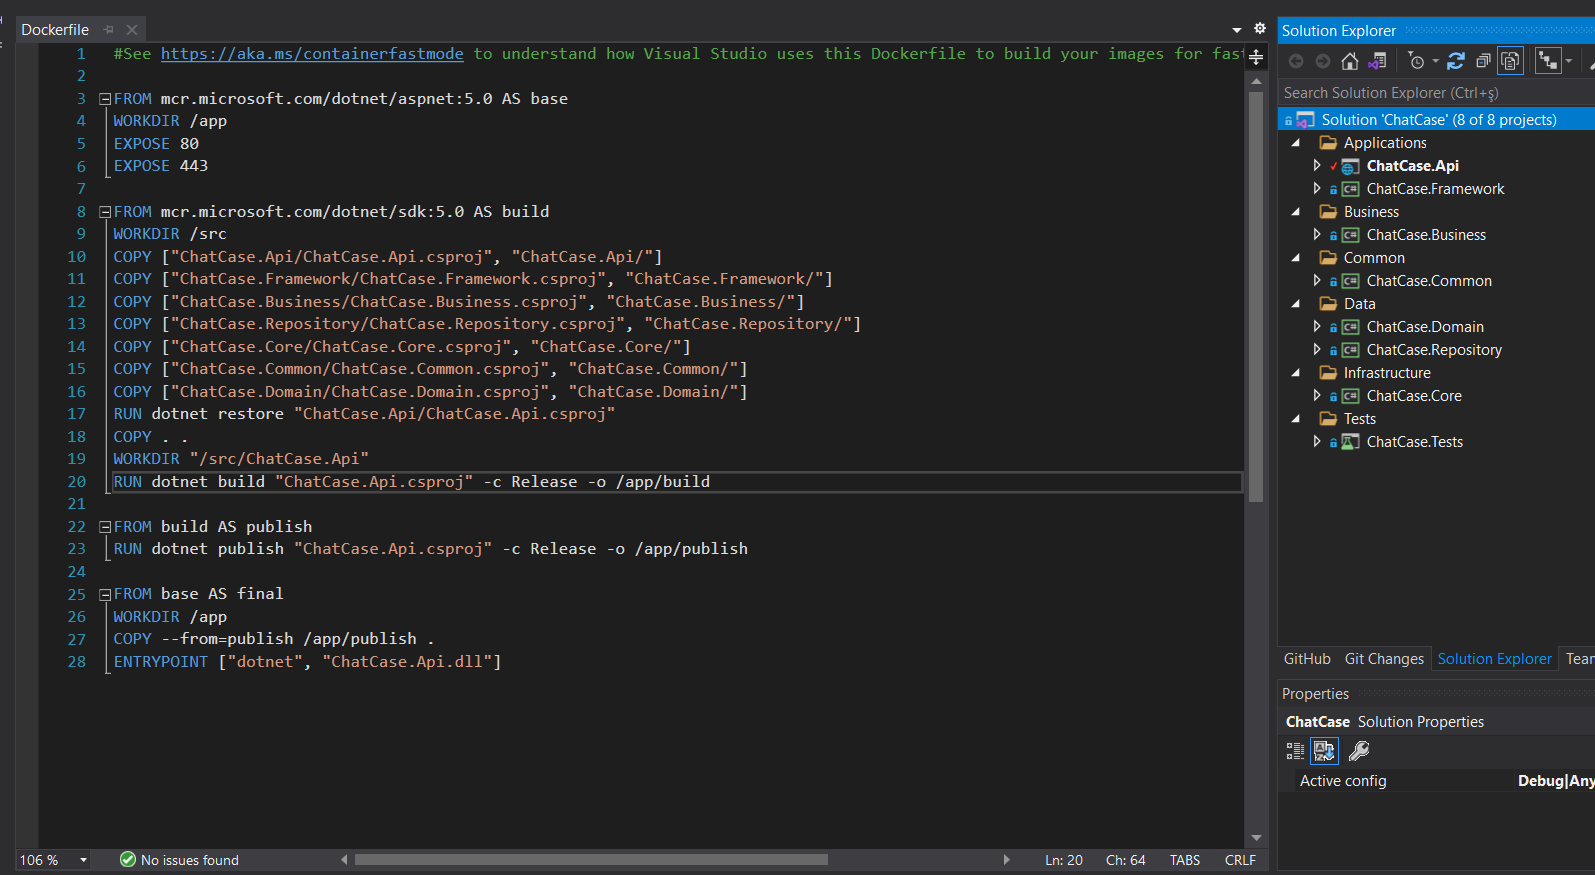Collapse the FROM build AS publish block
Viewport: 1595px width, 875px height.
105,527
